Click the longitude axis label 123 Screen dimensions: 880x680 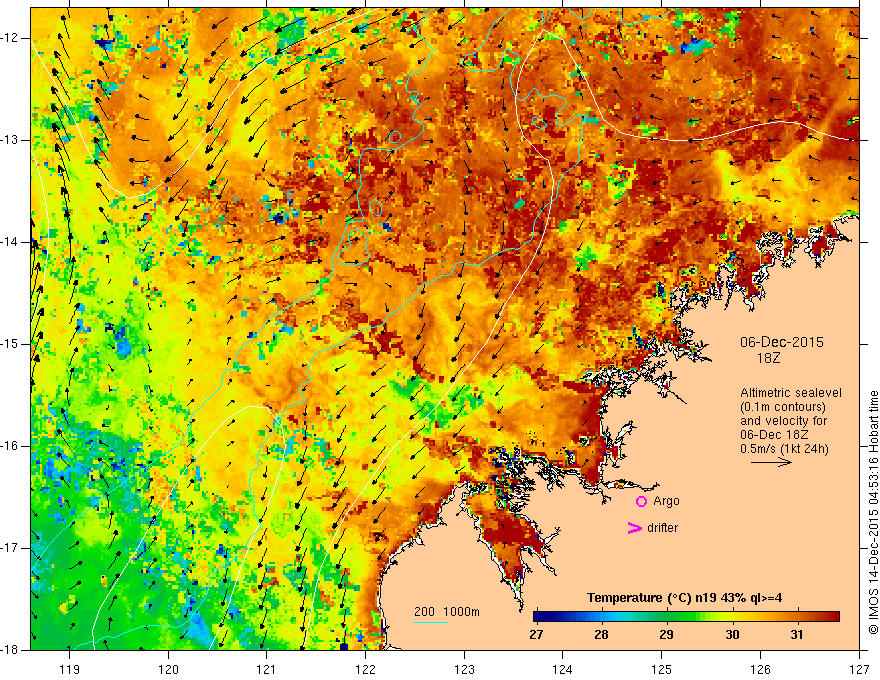pos(464,669)
